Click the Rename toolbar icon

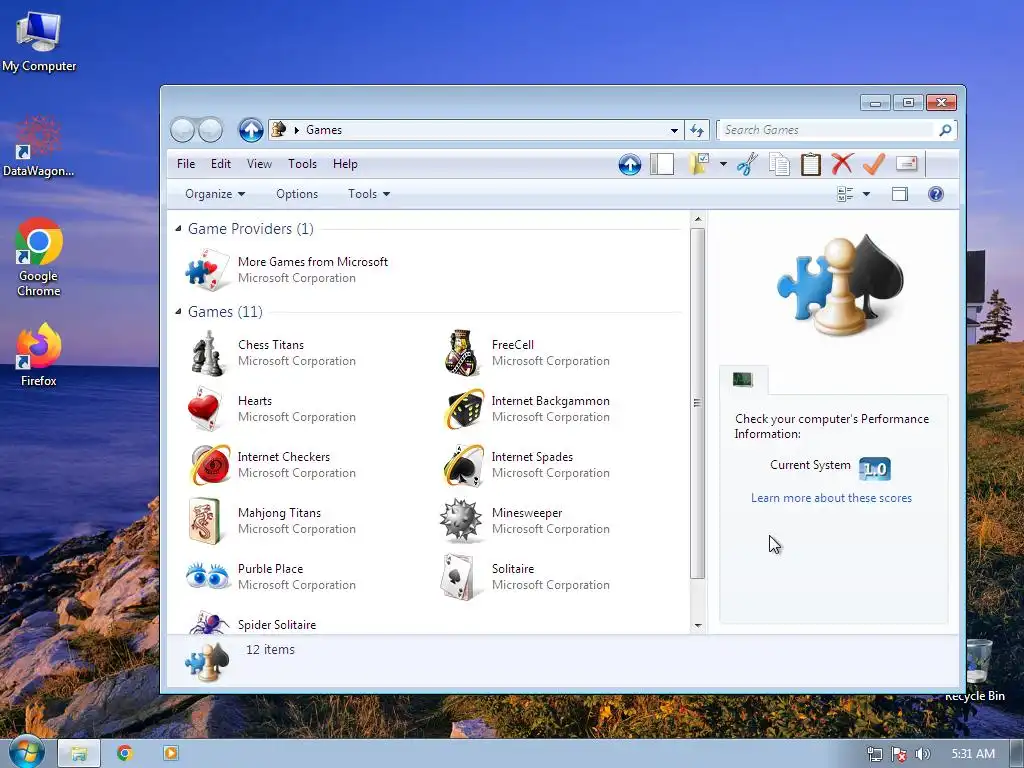click(906, 163)
